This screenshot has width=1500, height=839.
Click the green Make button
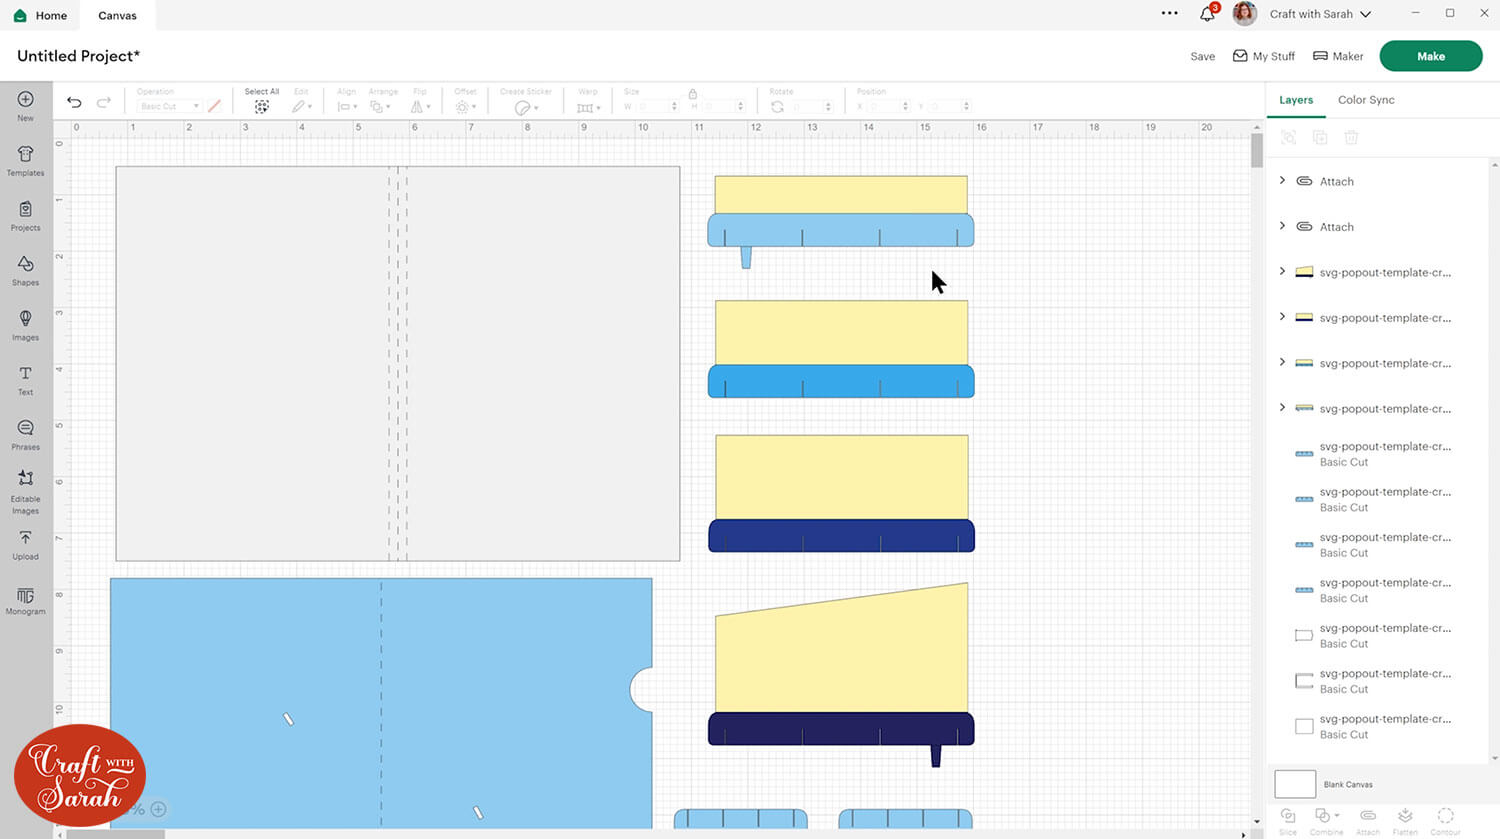click(1430, 56)
